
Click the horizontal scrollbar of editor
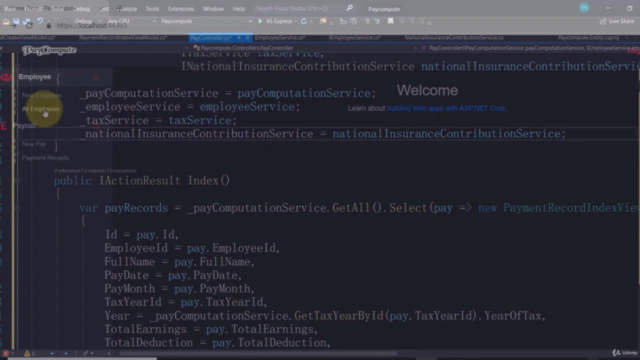(x=257, y=353)
